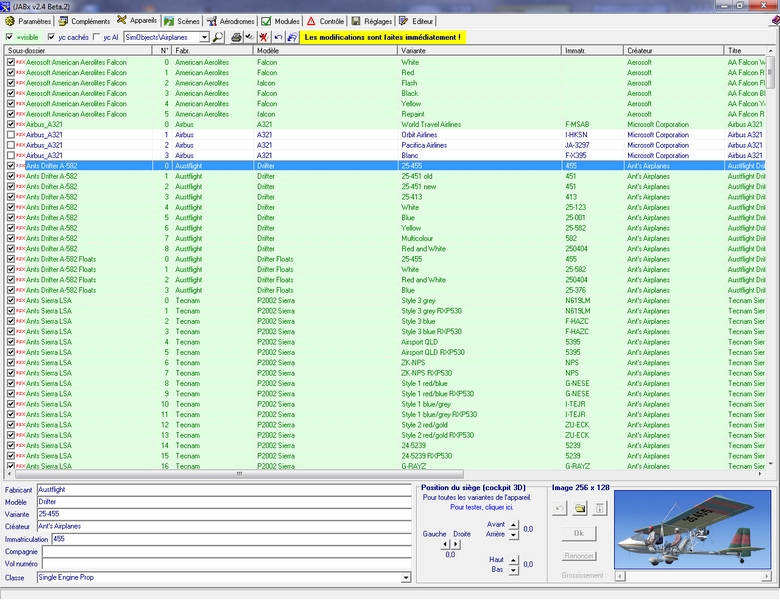Click the red X delete icon

(263, 37)
